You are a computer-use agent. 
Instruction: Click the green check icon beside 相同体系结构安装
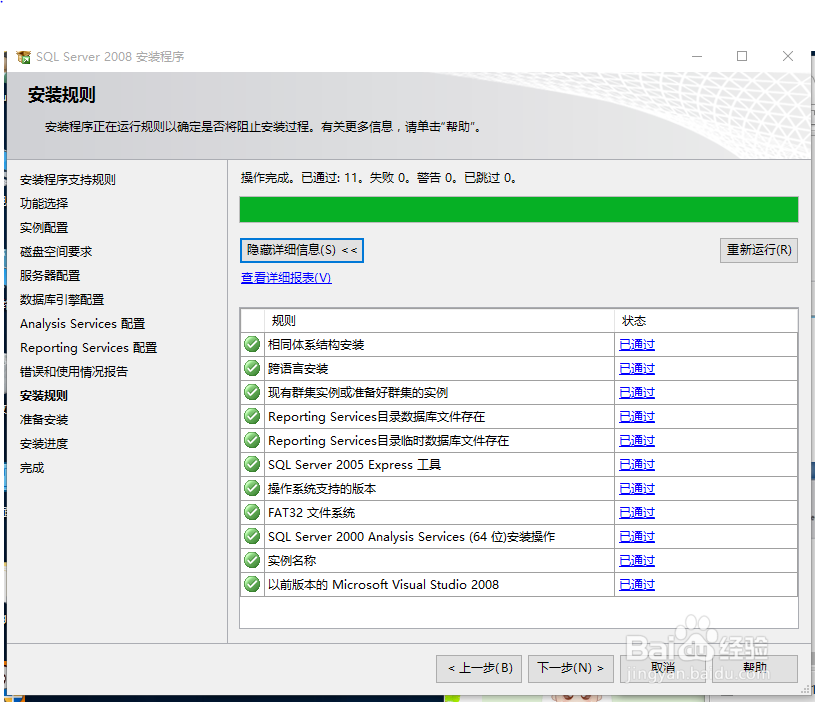click(x=251, y=344)
